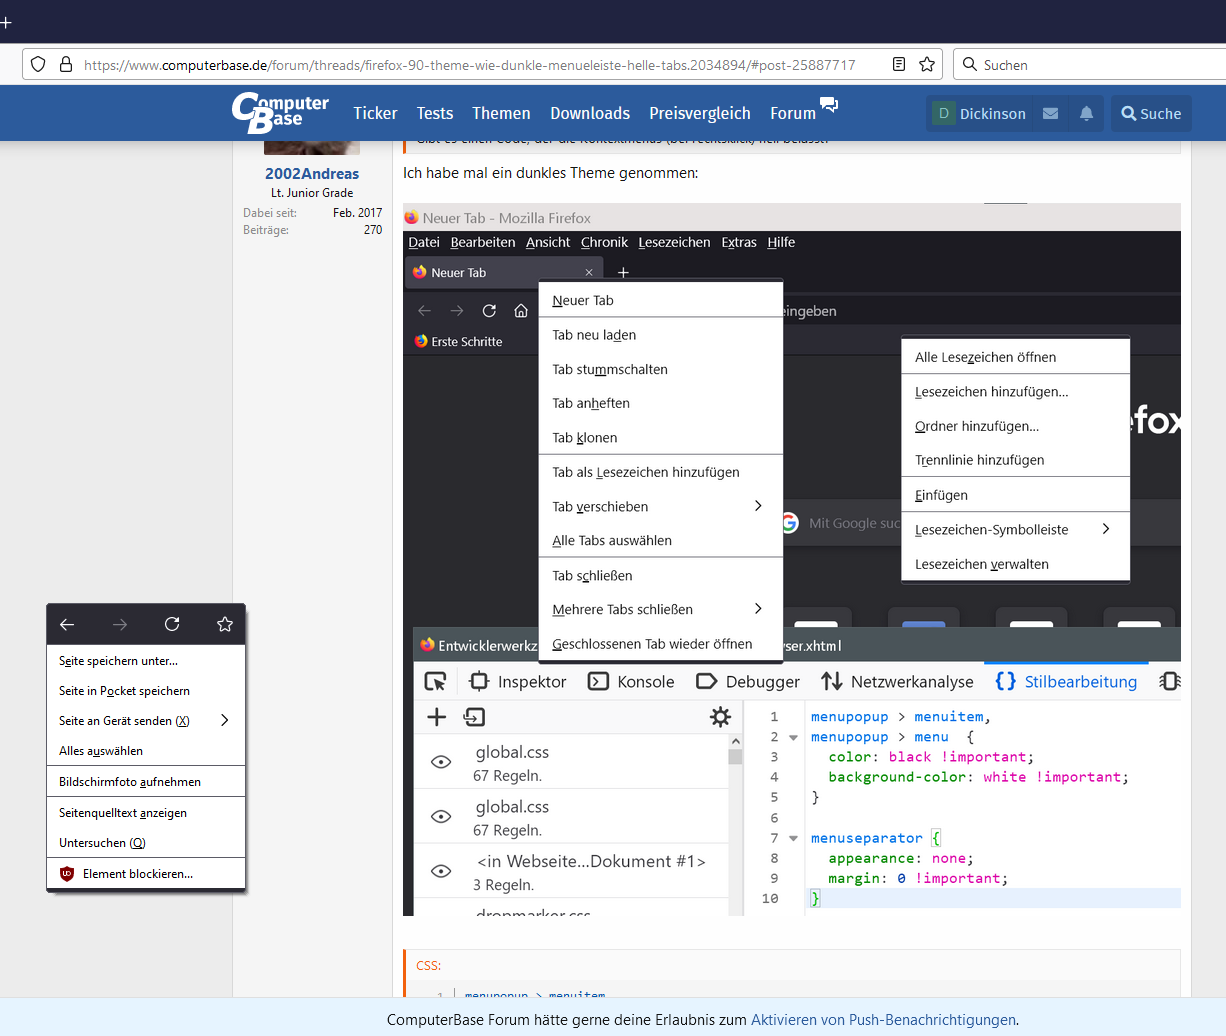Click Erste Schritte bookmark

pyautogui.click(x=459, y=341)
